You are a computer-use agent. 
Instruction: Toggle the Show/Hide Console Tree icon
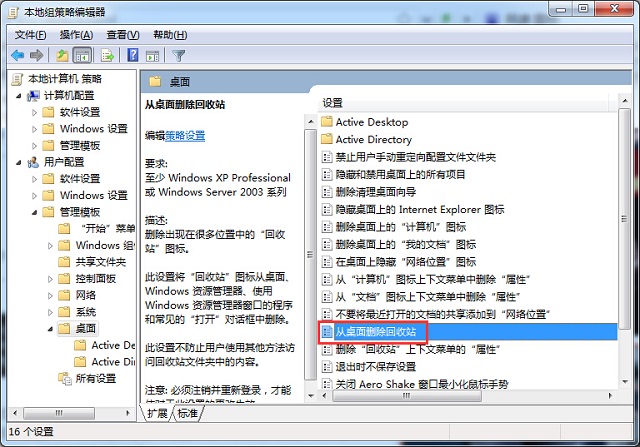tap(83, 56)
